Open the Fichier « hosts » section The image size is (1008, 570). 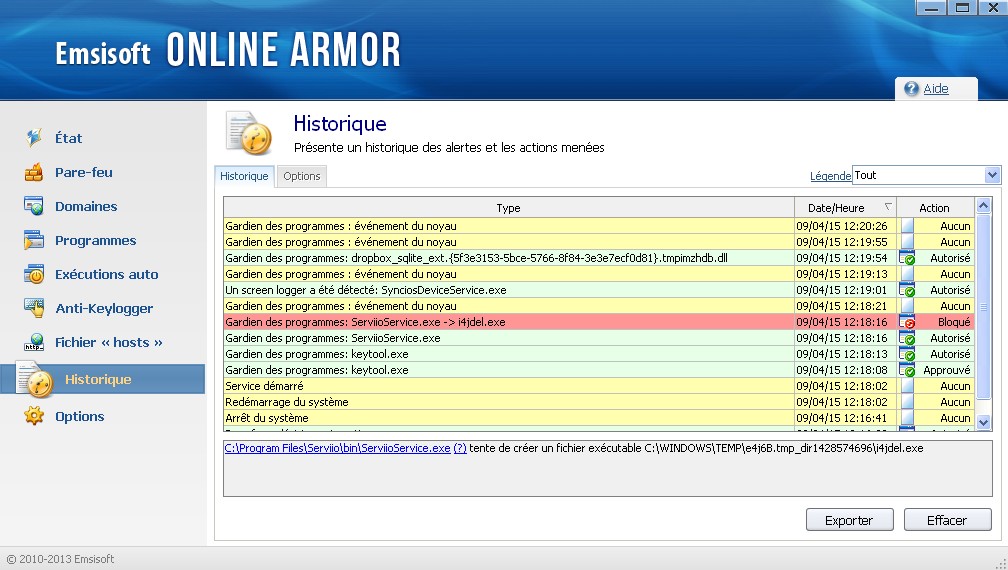tap(109, 343)
